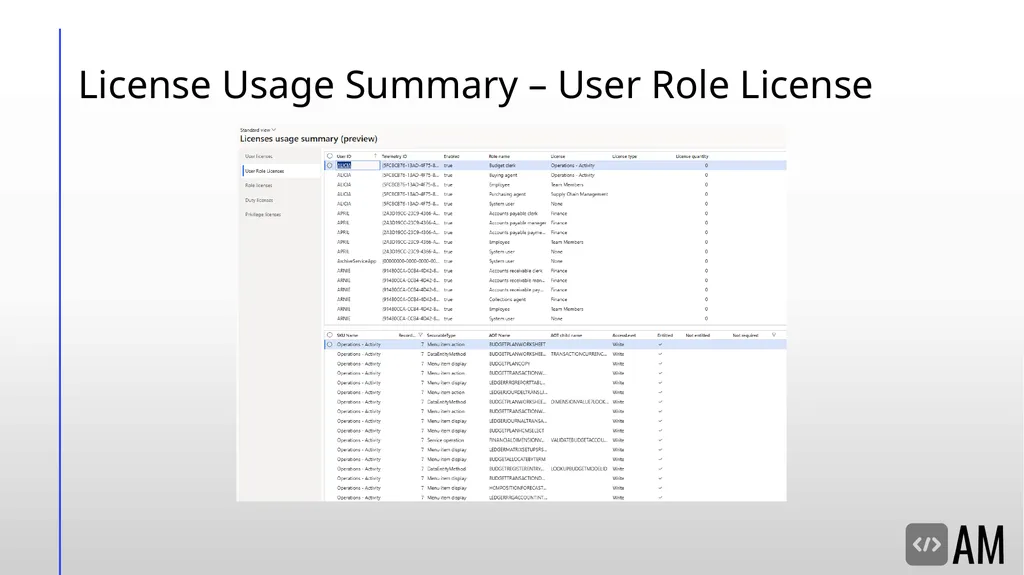1024x575 pixels.
Task: Click the highlighted User ID field in the first row
Action: click(x=358, y=165)
